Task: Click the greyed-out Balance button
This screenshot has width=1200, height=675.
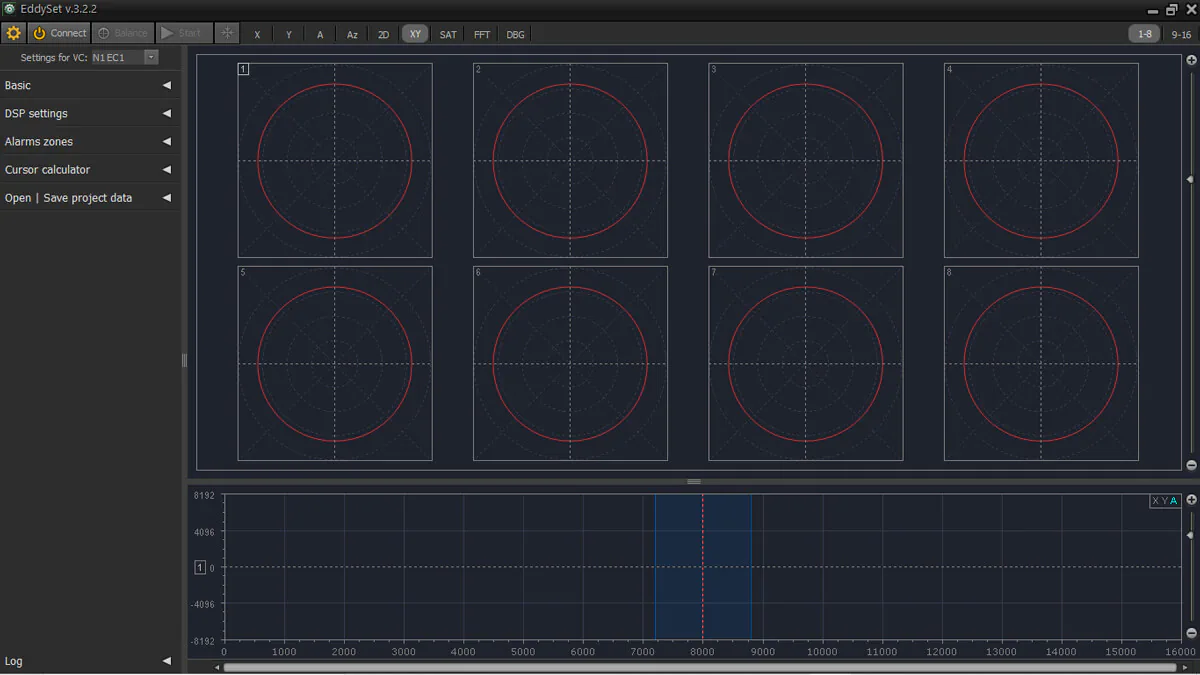Action: pos(123,33)
